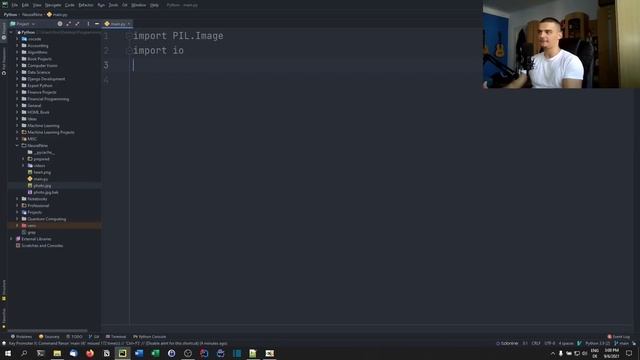Select the Expert Python folder
Viewport: 640px width, 360px height.
tap(40, 86)
